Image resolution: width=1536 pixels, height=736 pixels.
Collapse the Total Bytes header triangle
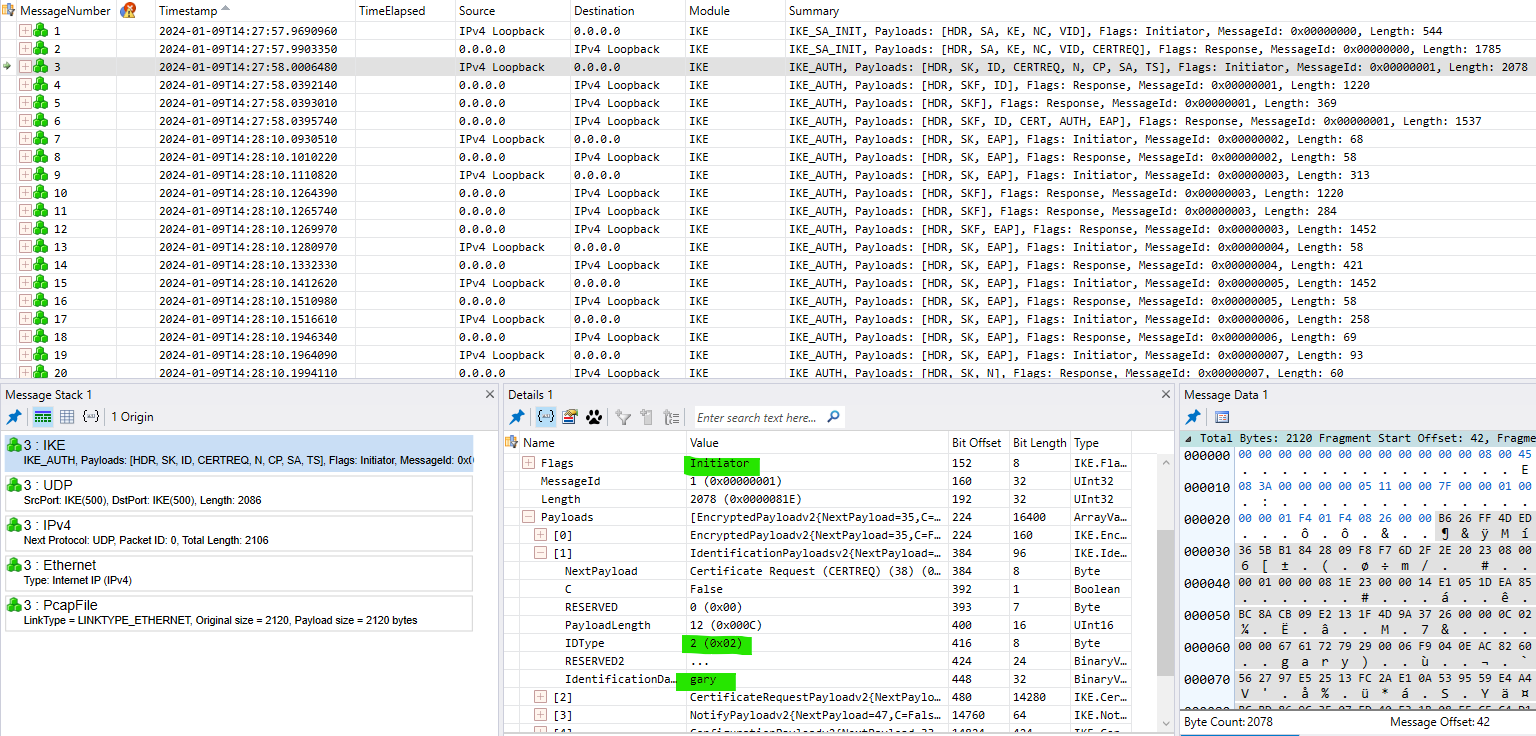(1189, 439)
